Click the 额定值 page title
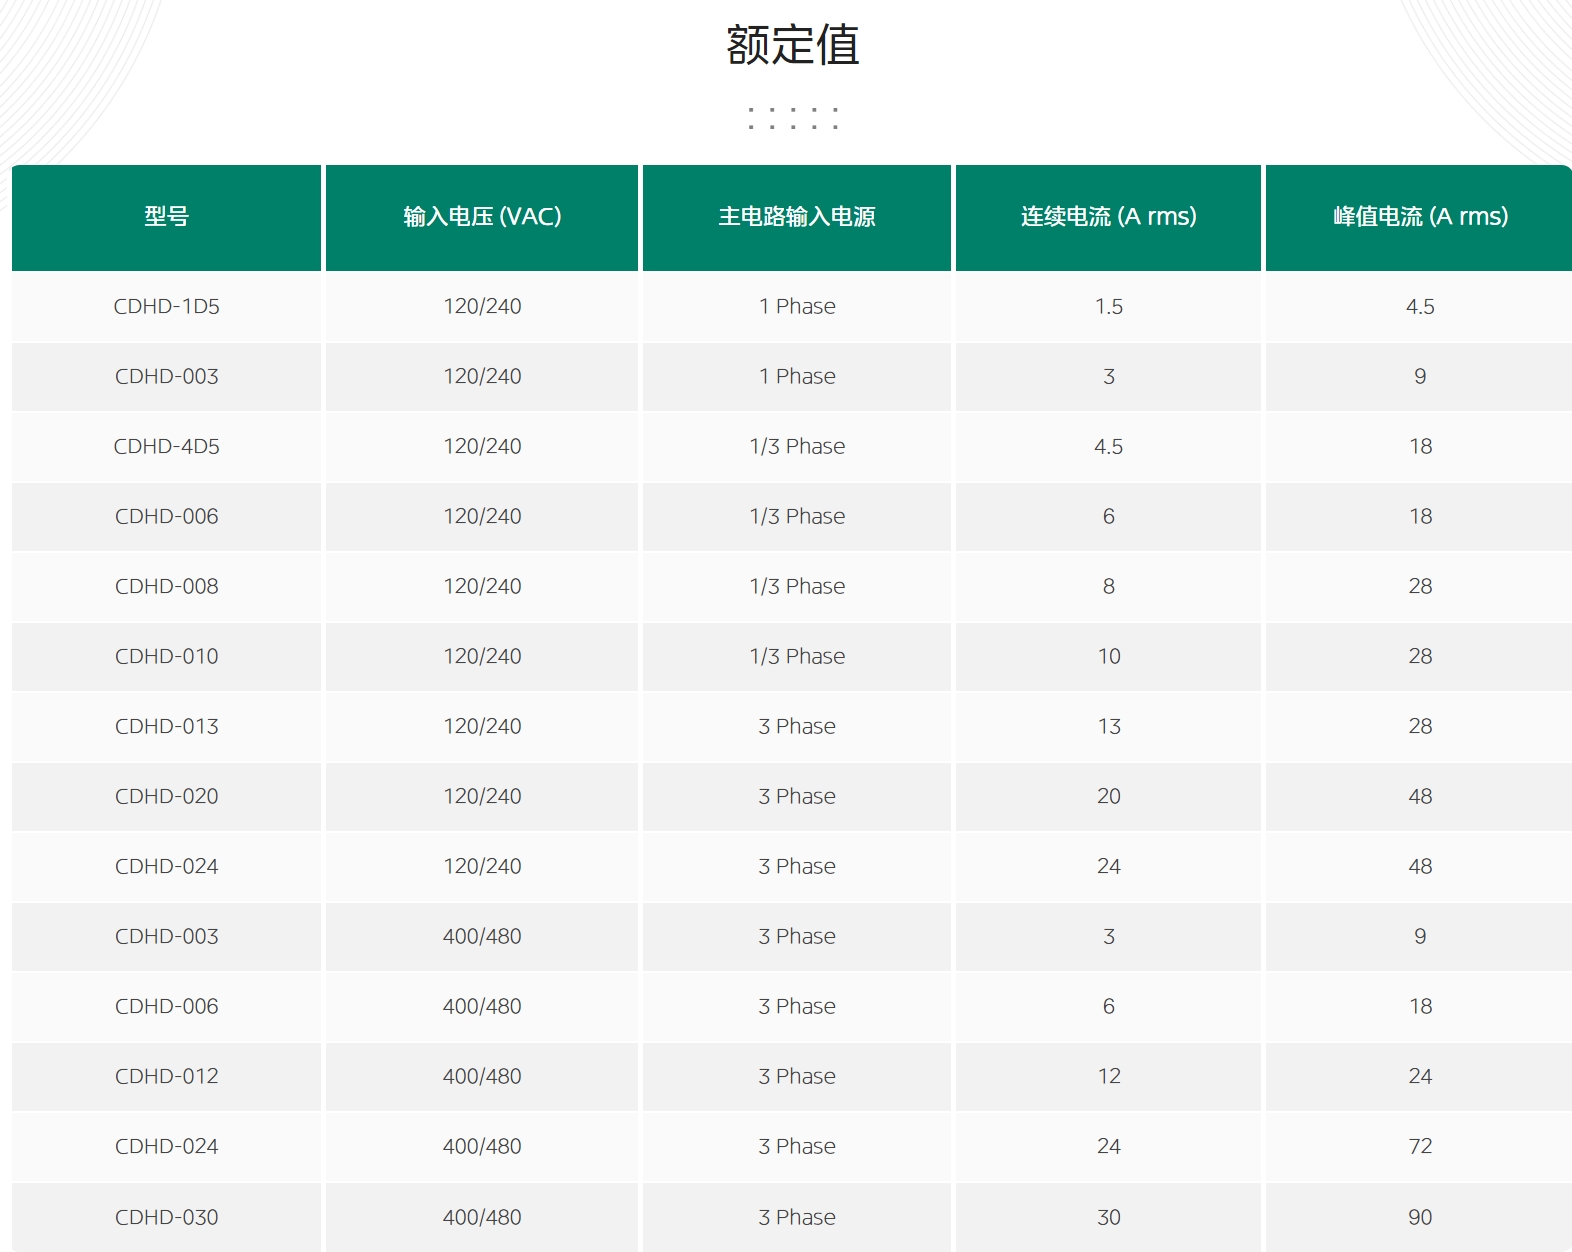 click(792, 45)
